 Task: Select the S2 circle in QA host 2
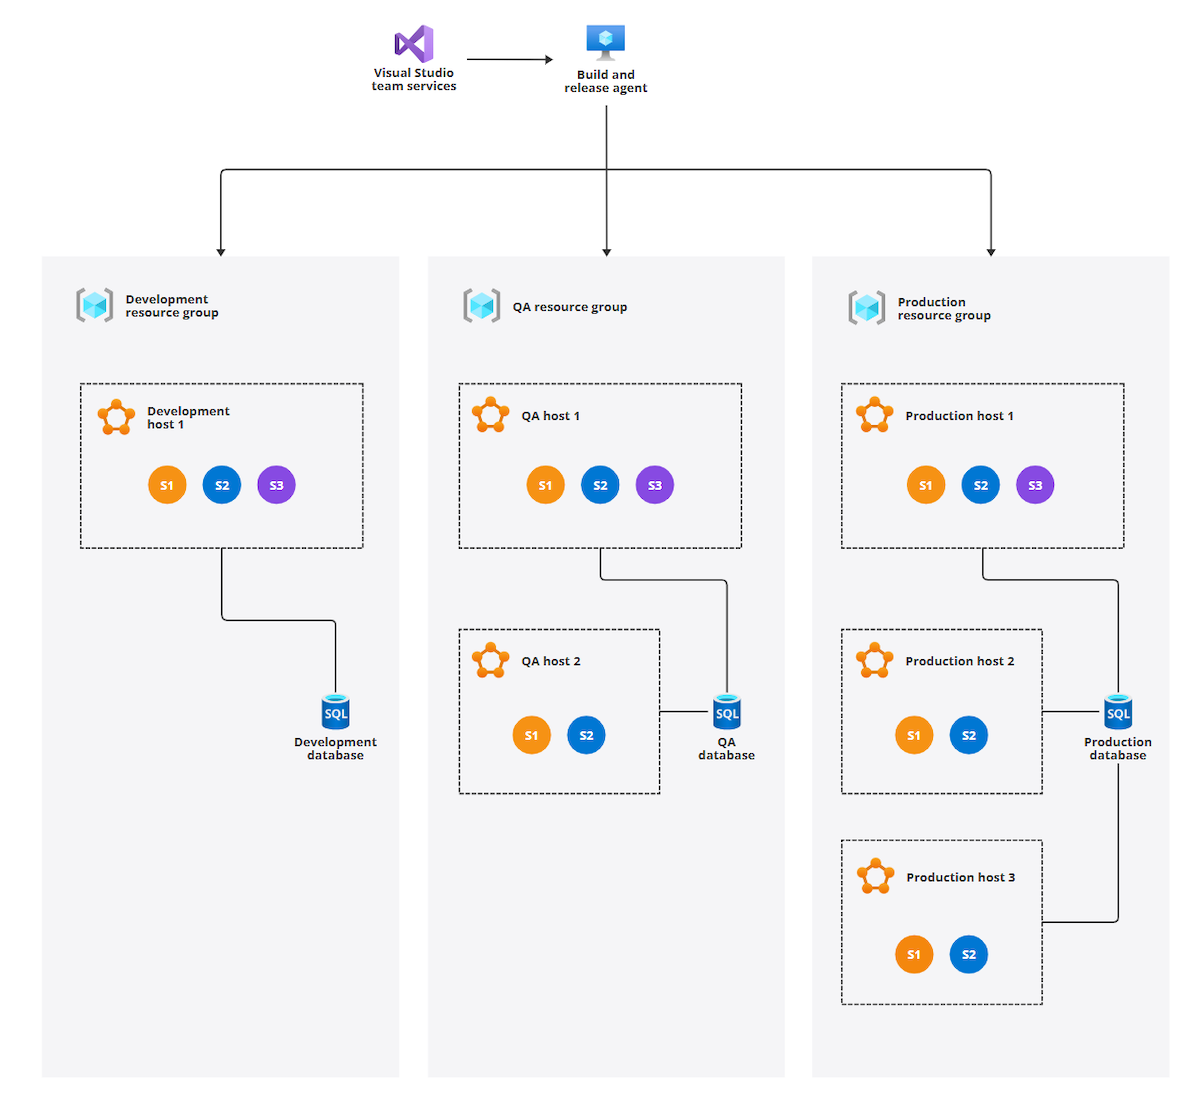tap(586, 735)
